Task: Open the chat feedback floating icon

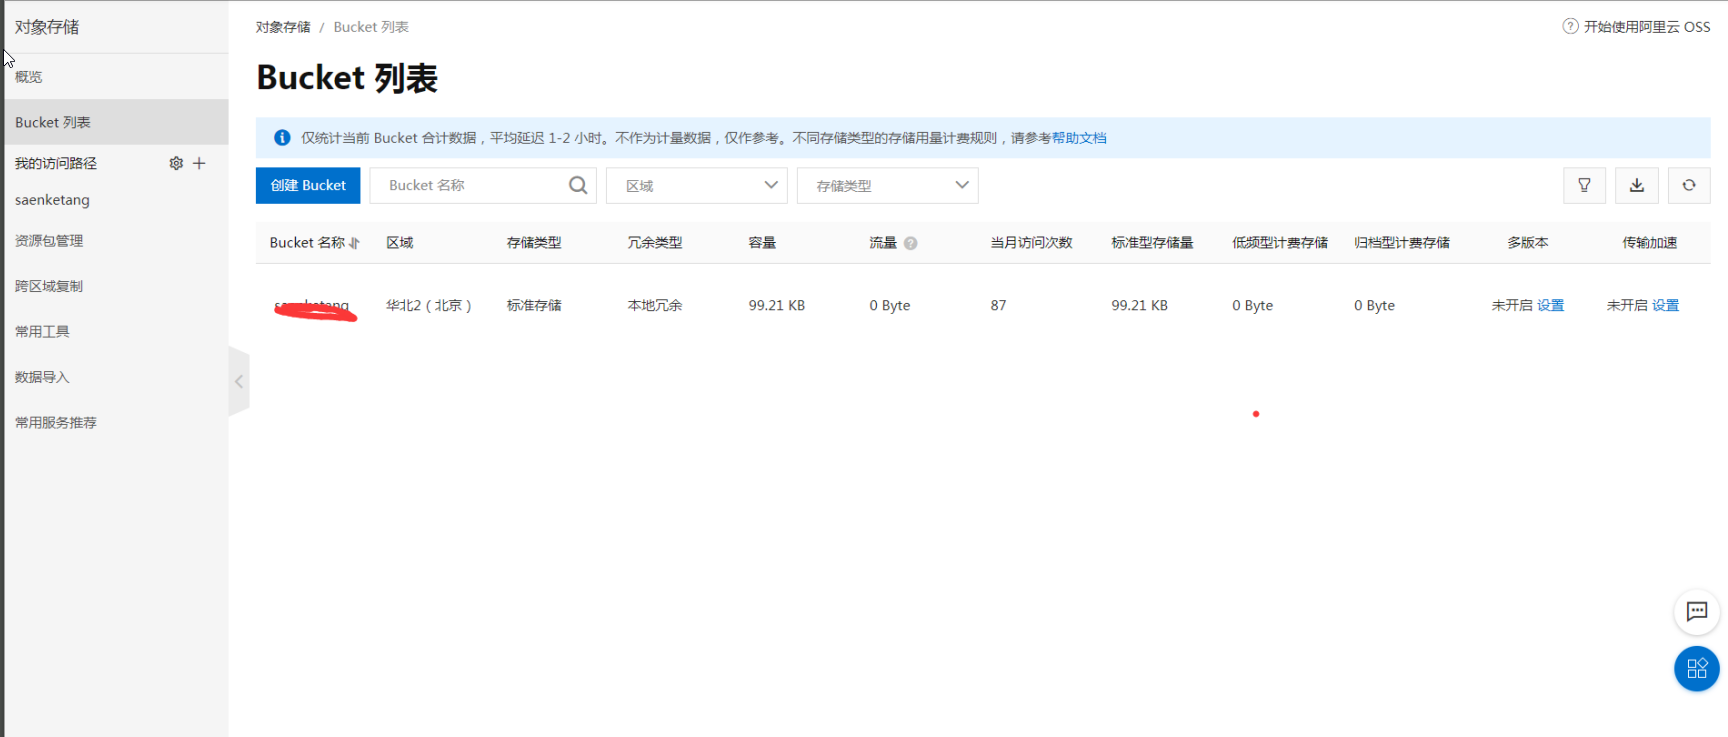Action: click(x=1696, y=612)
